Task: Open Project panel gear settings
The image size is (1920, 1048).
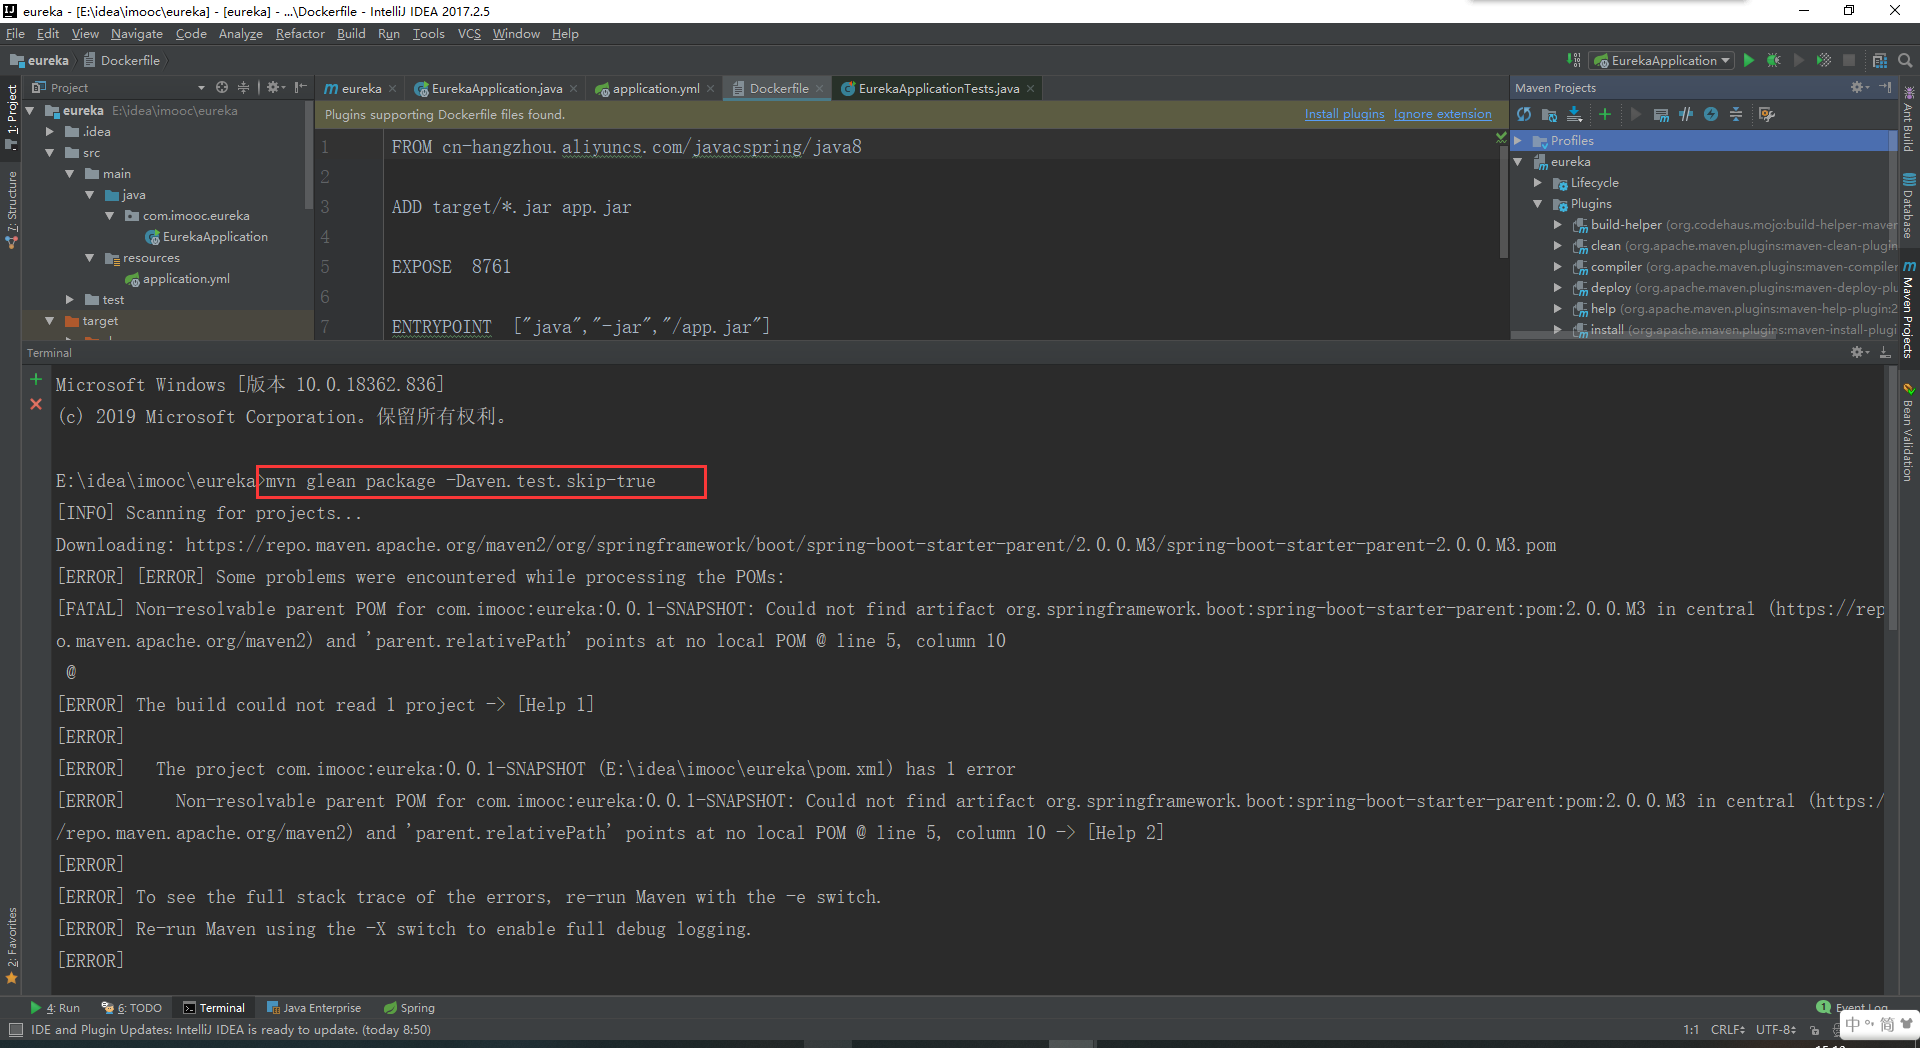Action: [x=276, y=88]
